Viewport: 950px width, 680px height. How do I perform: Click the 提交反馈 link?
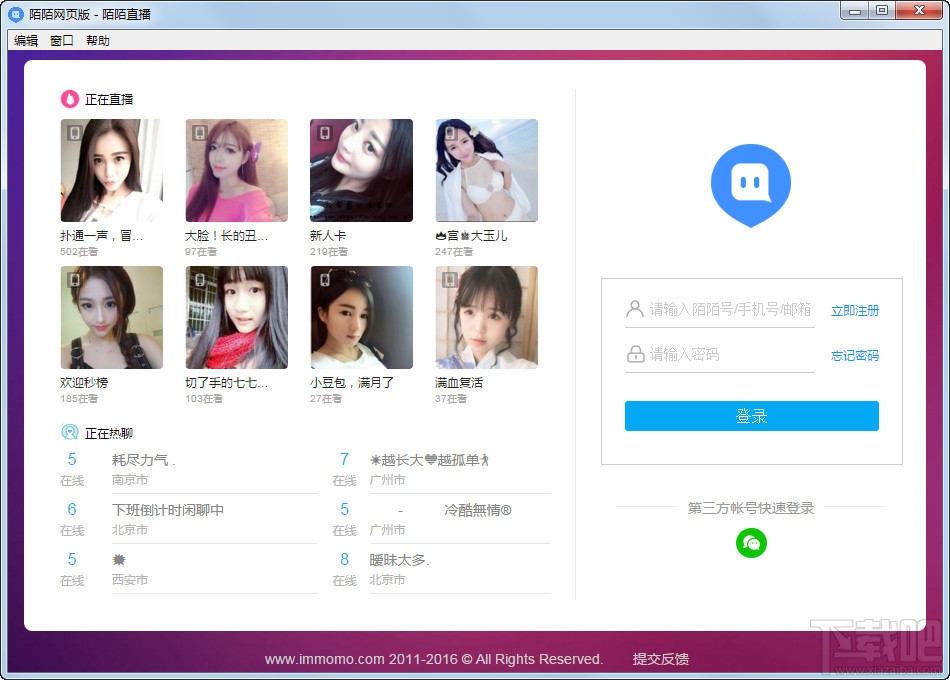[660, 659]
